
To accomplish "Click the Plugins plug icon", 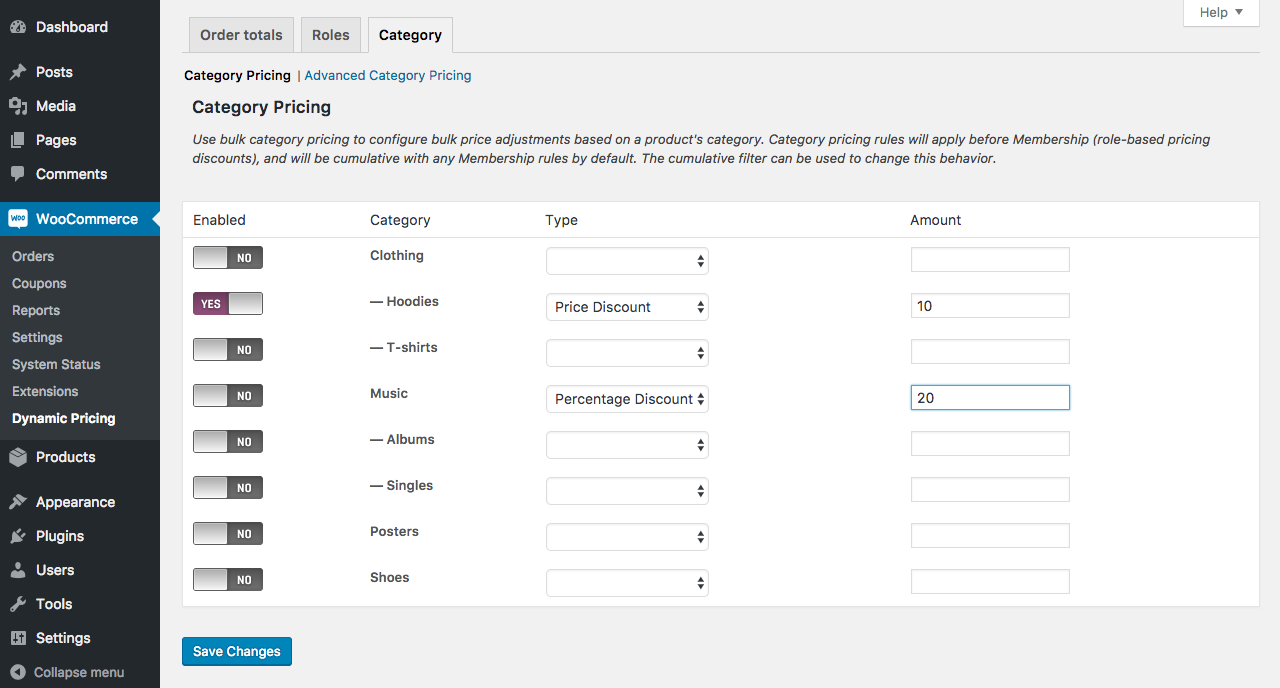I will [18, 536].
